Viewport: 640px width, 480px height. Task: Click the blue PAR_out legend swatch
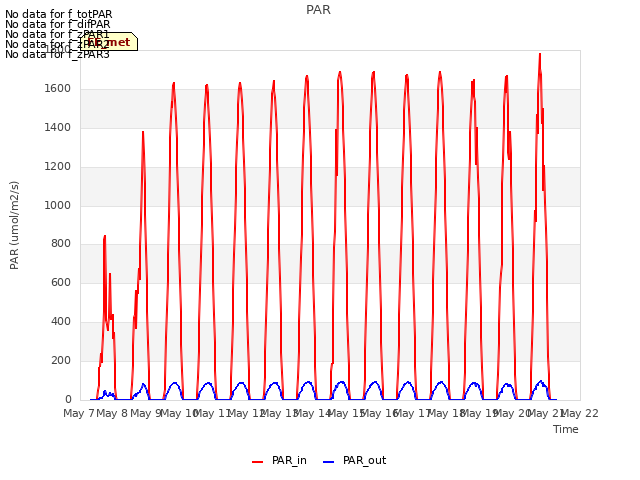pyautogui.click(x=329, y=462)
